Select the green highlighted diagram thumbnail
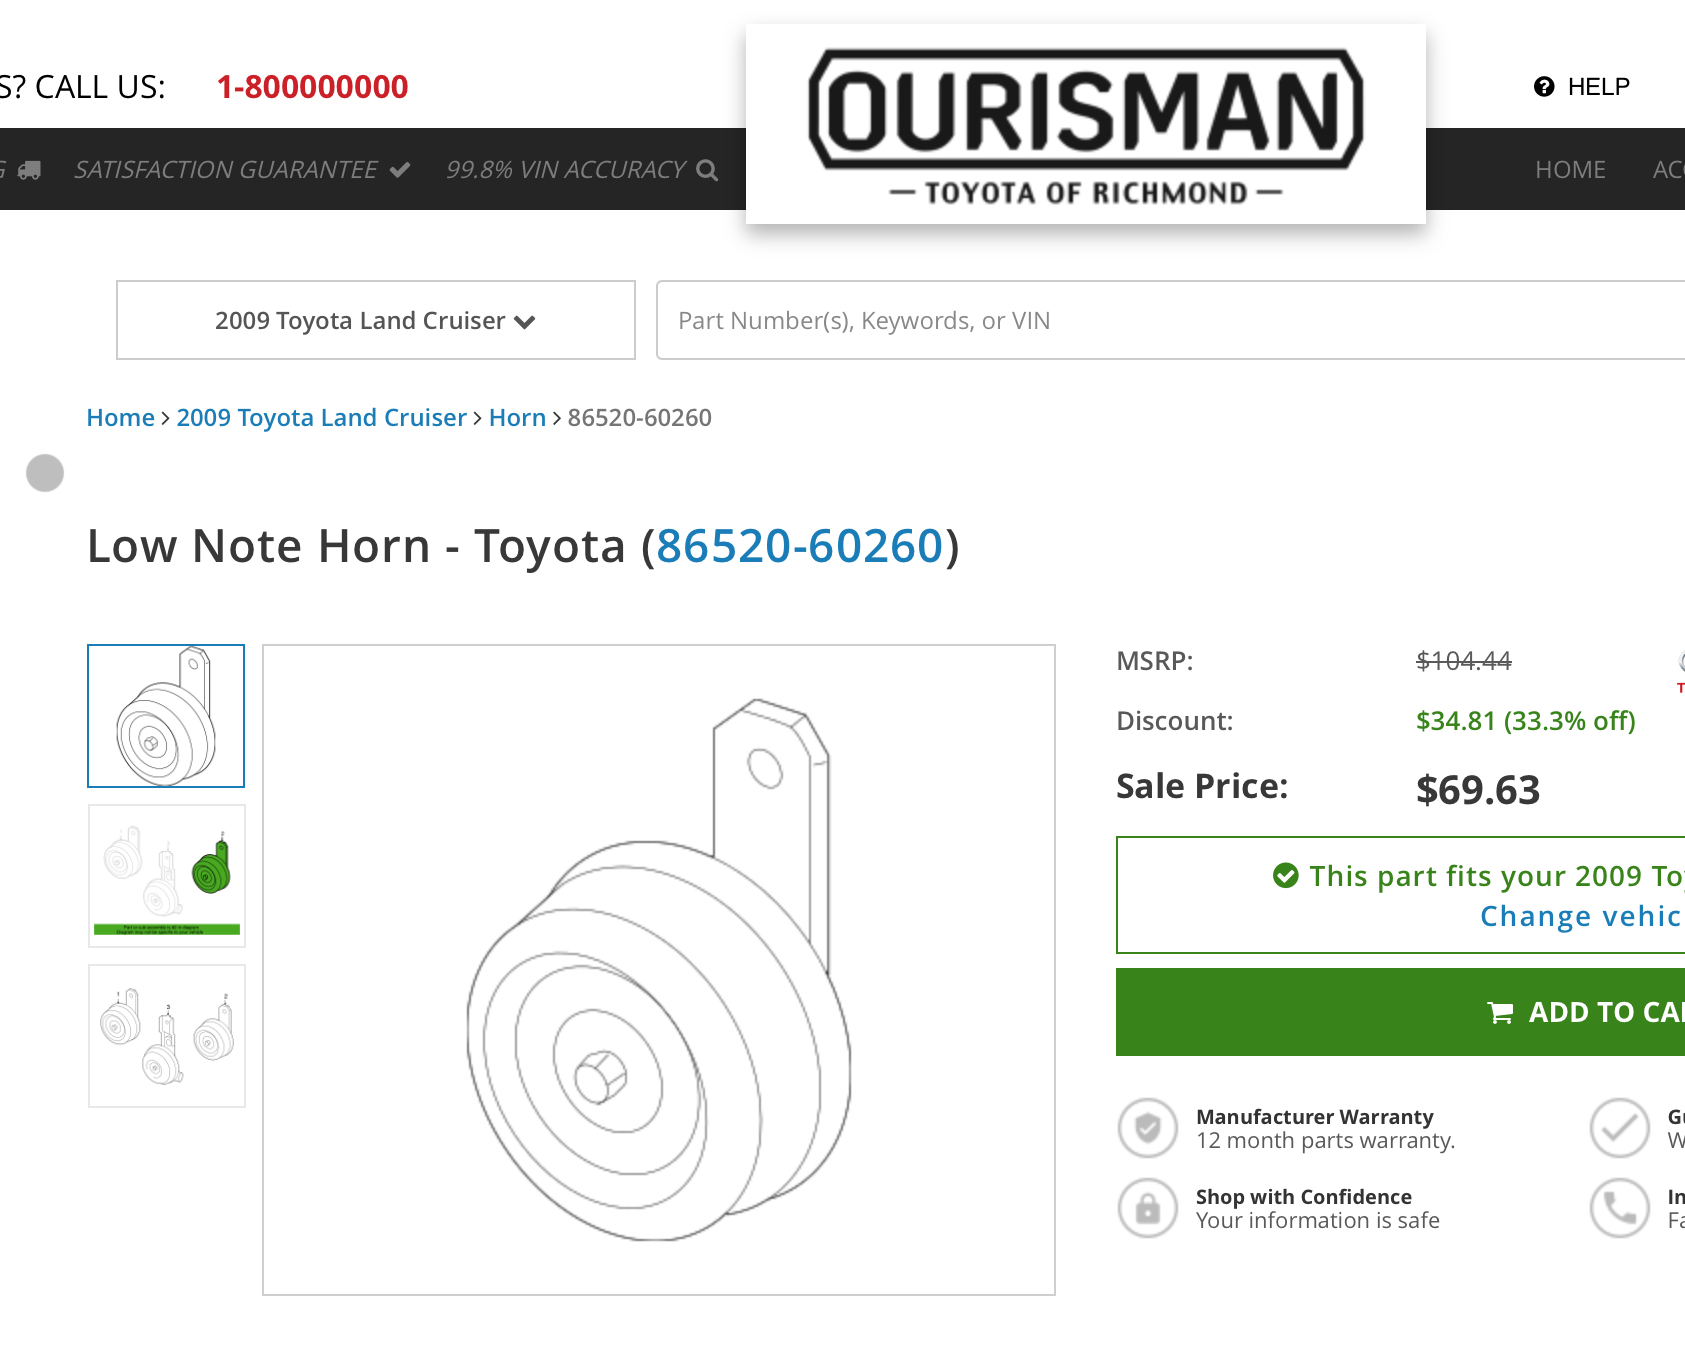This screenshot has width=1685, height=1364. pos(167,876)
